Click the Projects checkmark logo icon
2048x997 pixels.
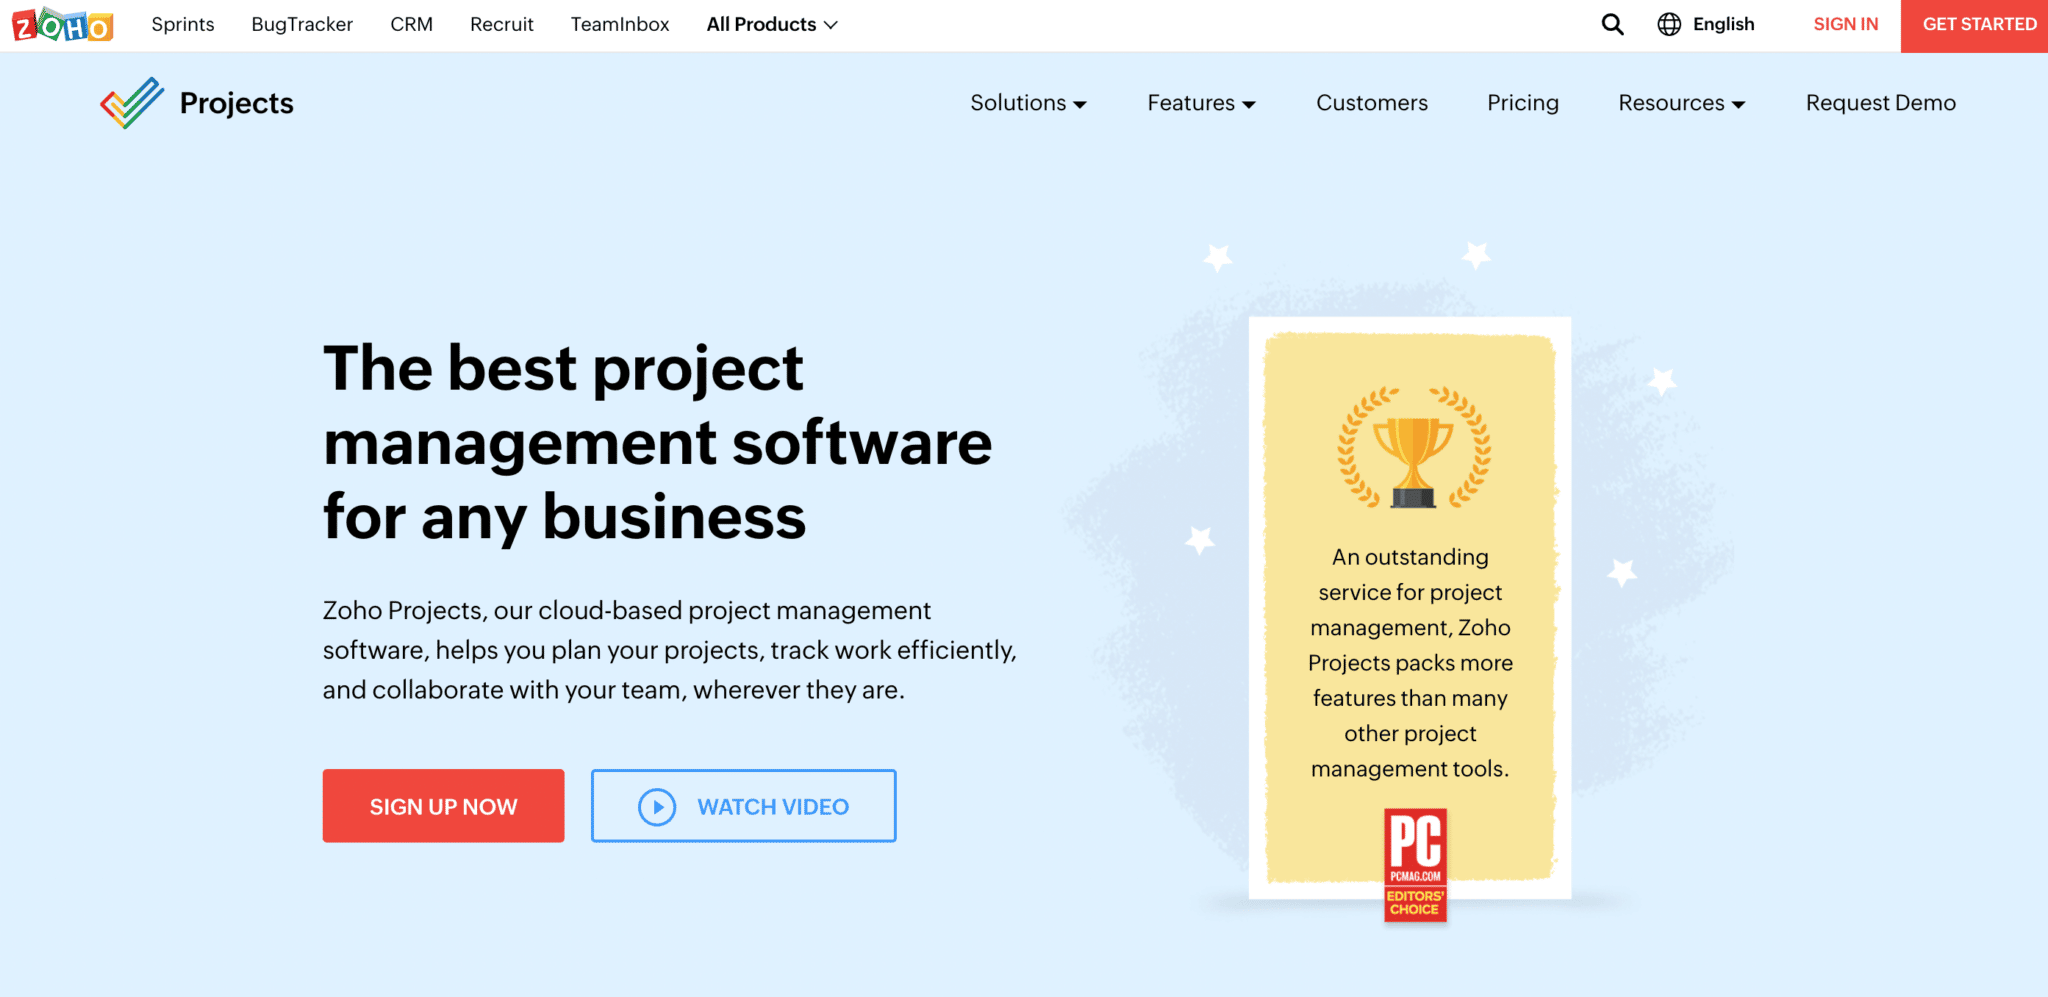(x=132, y=103)
